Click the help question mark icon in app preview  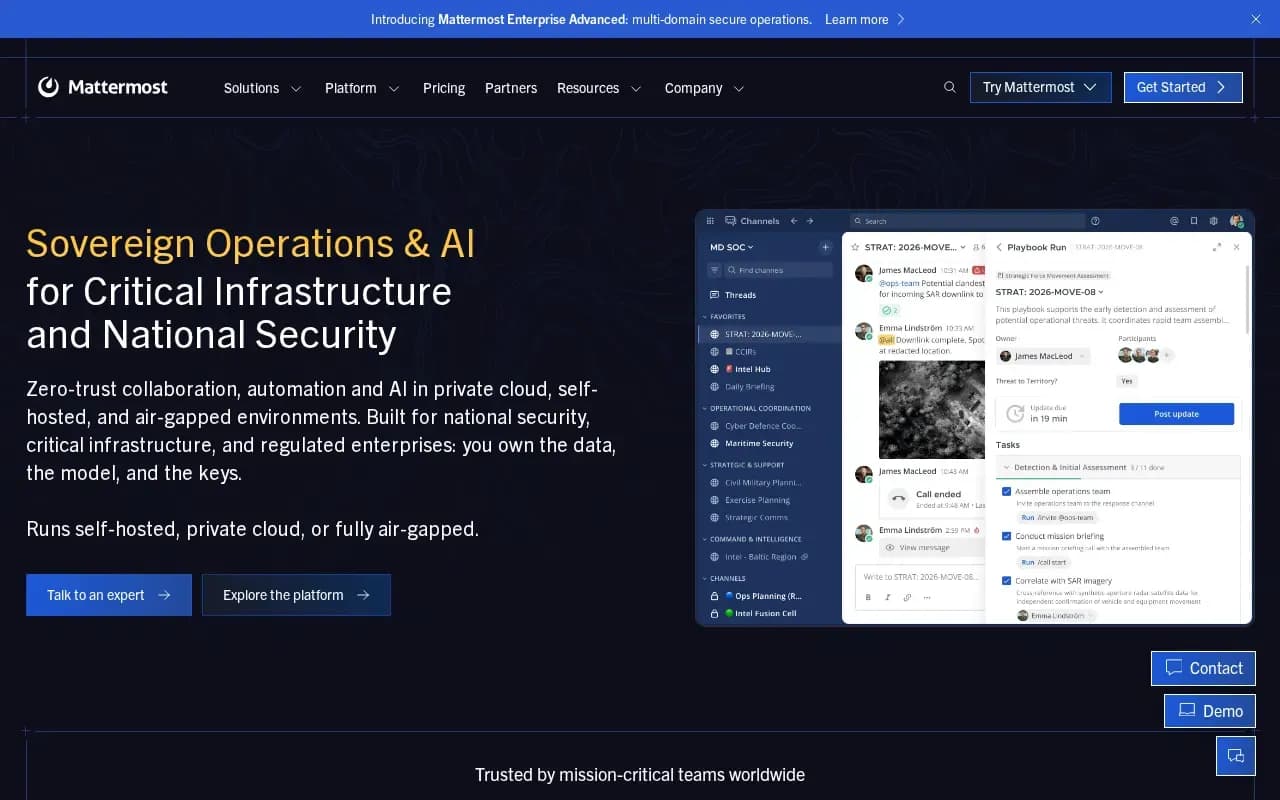point(1095,221)
